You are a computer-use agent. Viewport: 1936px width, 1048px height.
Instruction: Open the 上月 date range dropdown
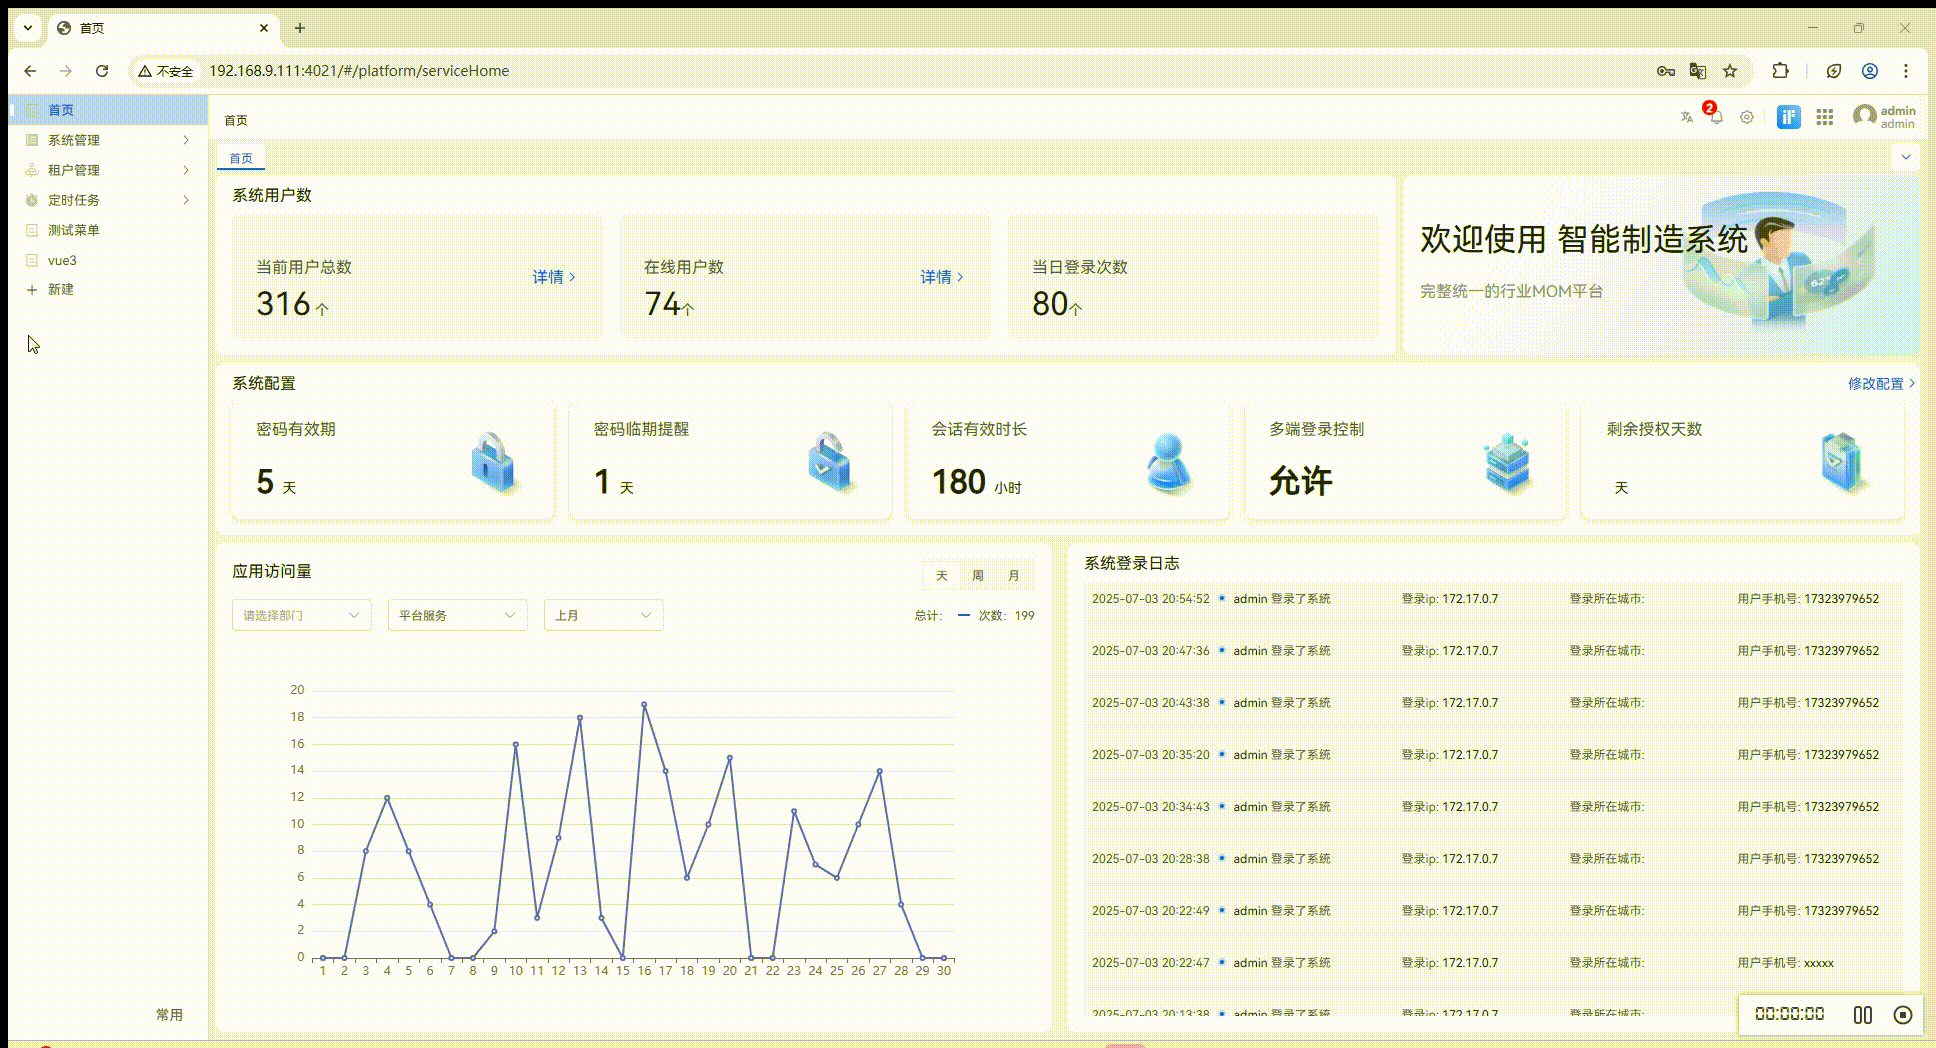tap(603, 615)
